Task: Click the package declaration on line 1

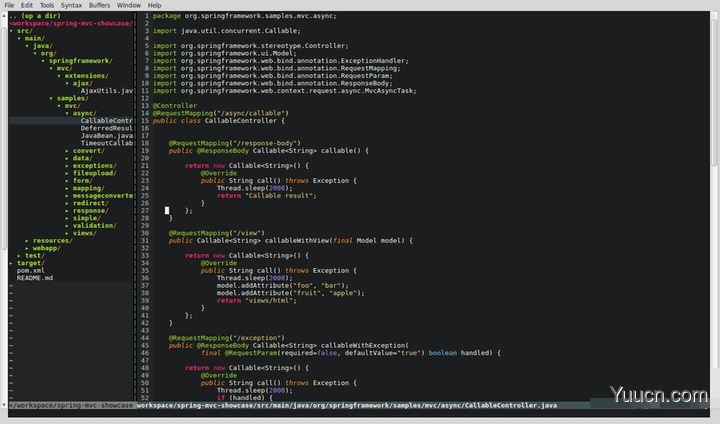Action: pos(245,16)
